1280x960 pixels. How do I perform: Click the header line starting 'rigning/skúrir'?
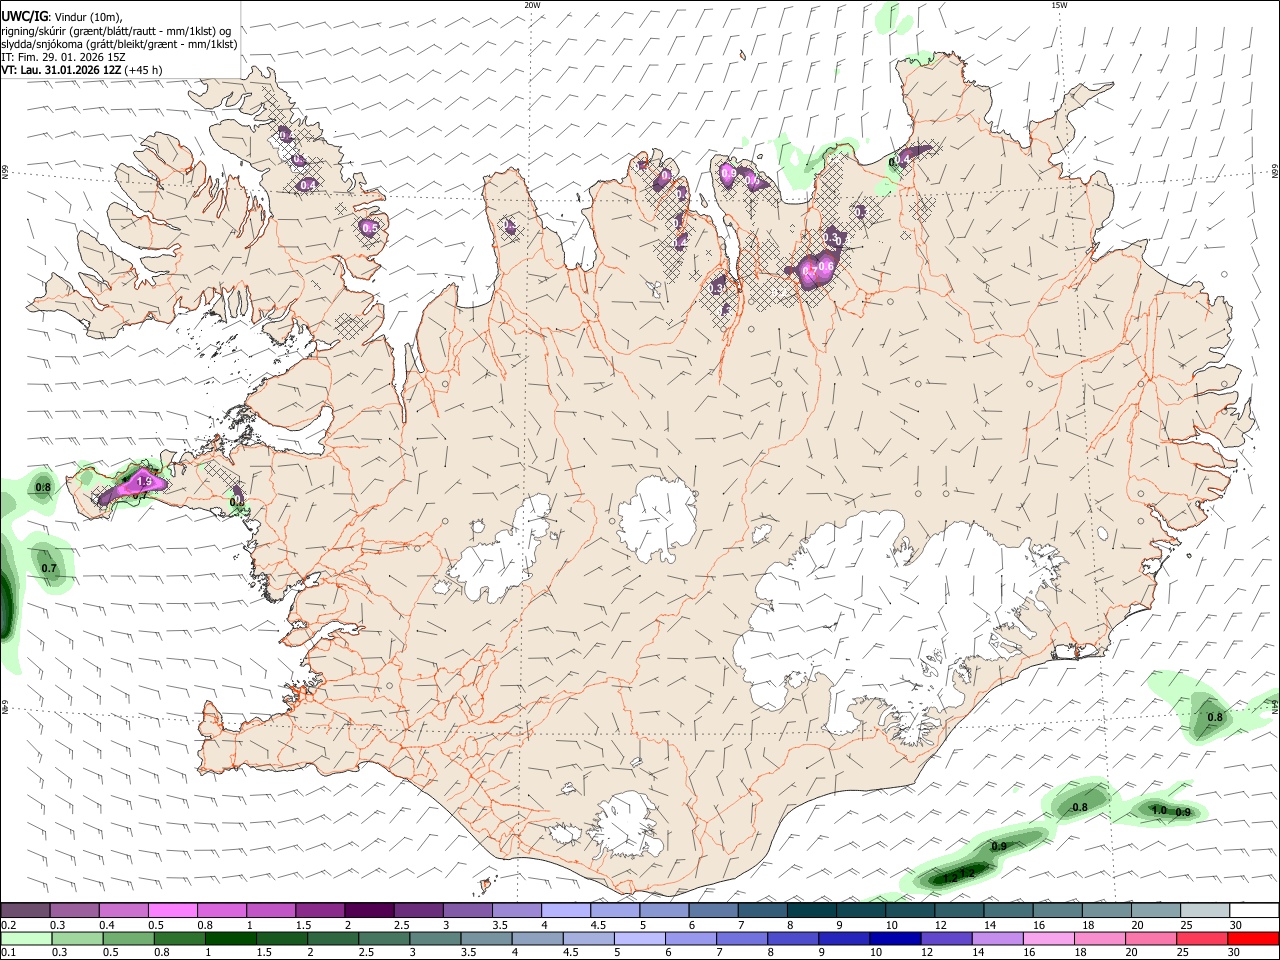[116, 31]
